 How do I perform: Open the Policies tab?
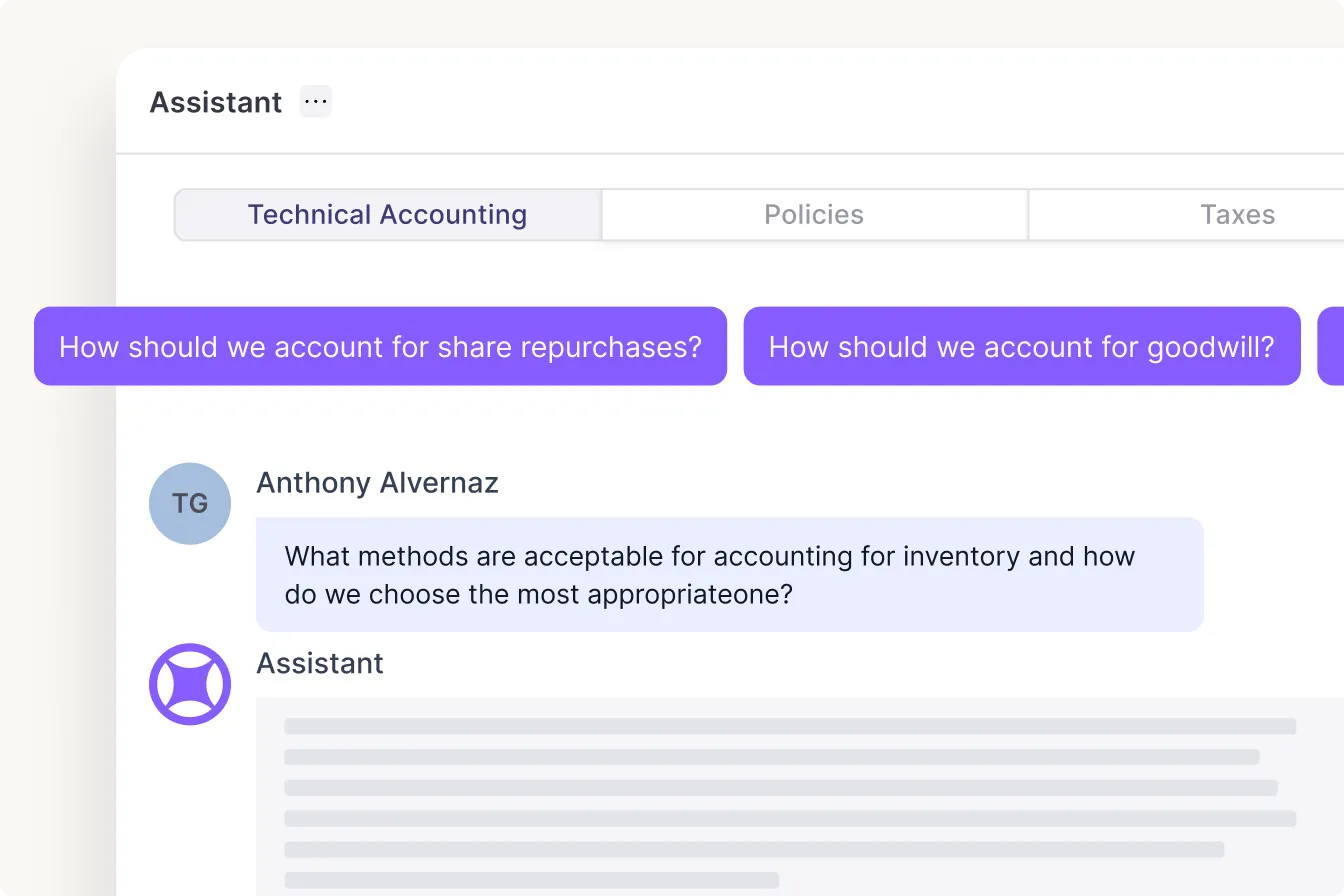click(x=814, y=215)
